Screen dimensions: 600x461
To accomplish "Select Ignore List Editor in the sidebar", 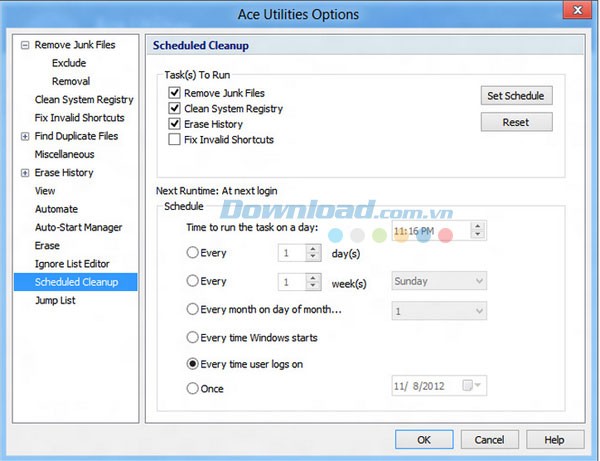I will 72,264.
